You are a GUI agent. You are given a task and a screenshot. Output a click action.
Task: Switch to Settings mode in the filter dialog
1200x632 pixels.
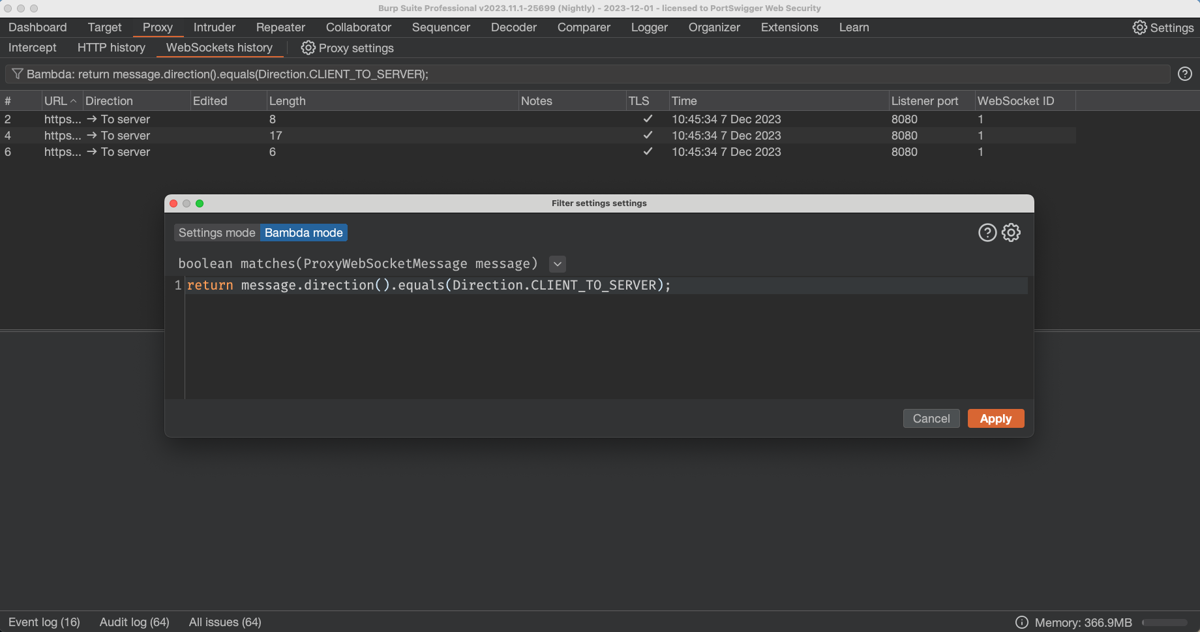click(x=217, y=233)
